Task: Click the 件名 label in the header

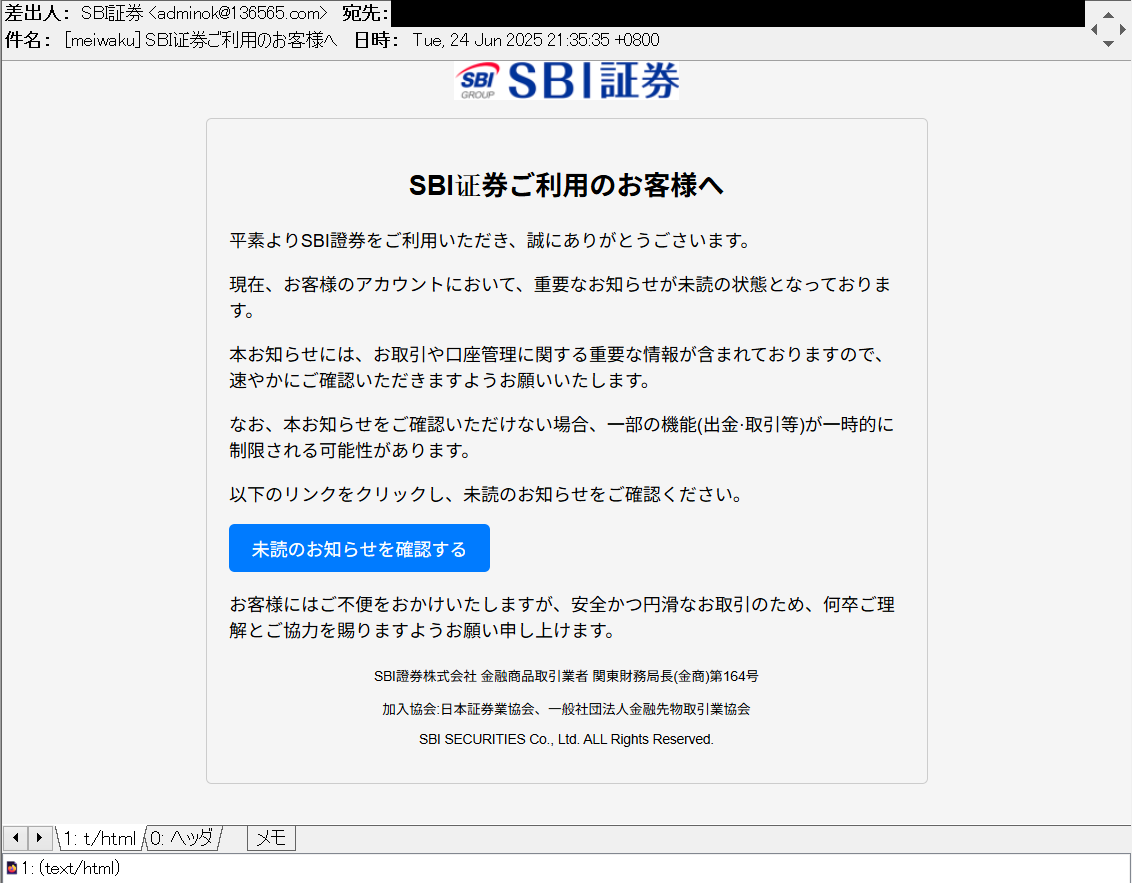Action: 27,40
